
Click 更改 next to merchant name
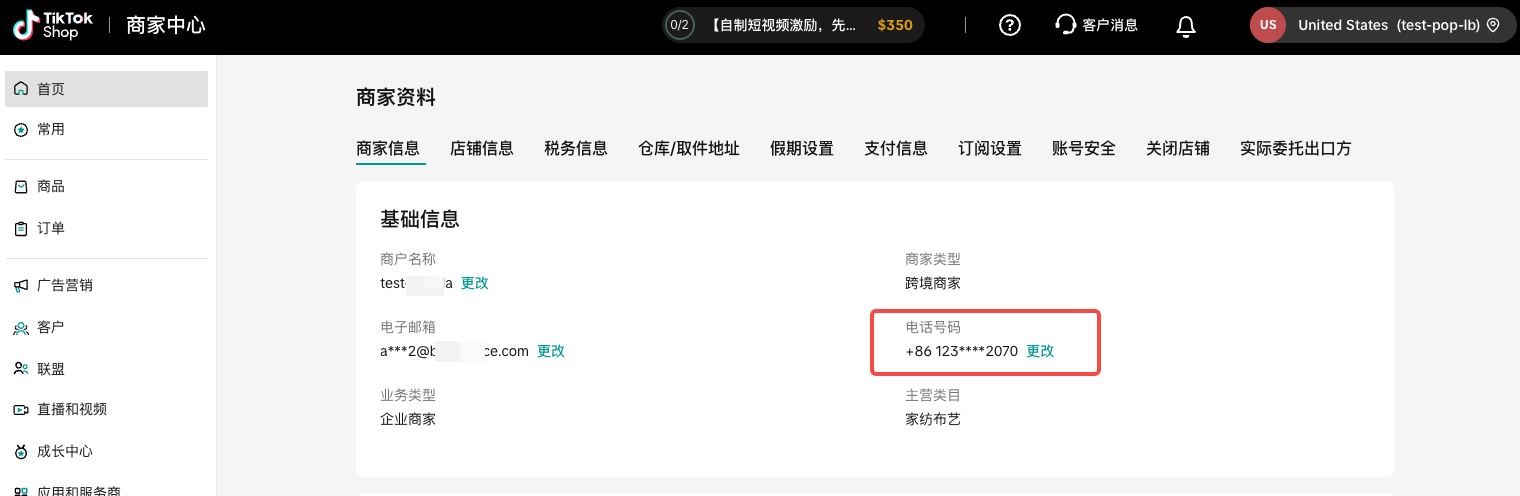click(475, 283)
